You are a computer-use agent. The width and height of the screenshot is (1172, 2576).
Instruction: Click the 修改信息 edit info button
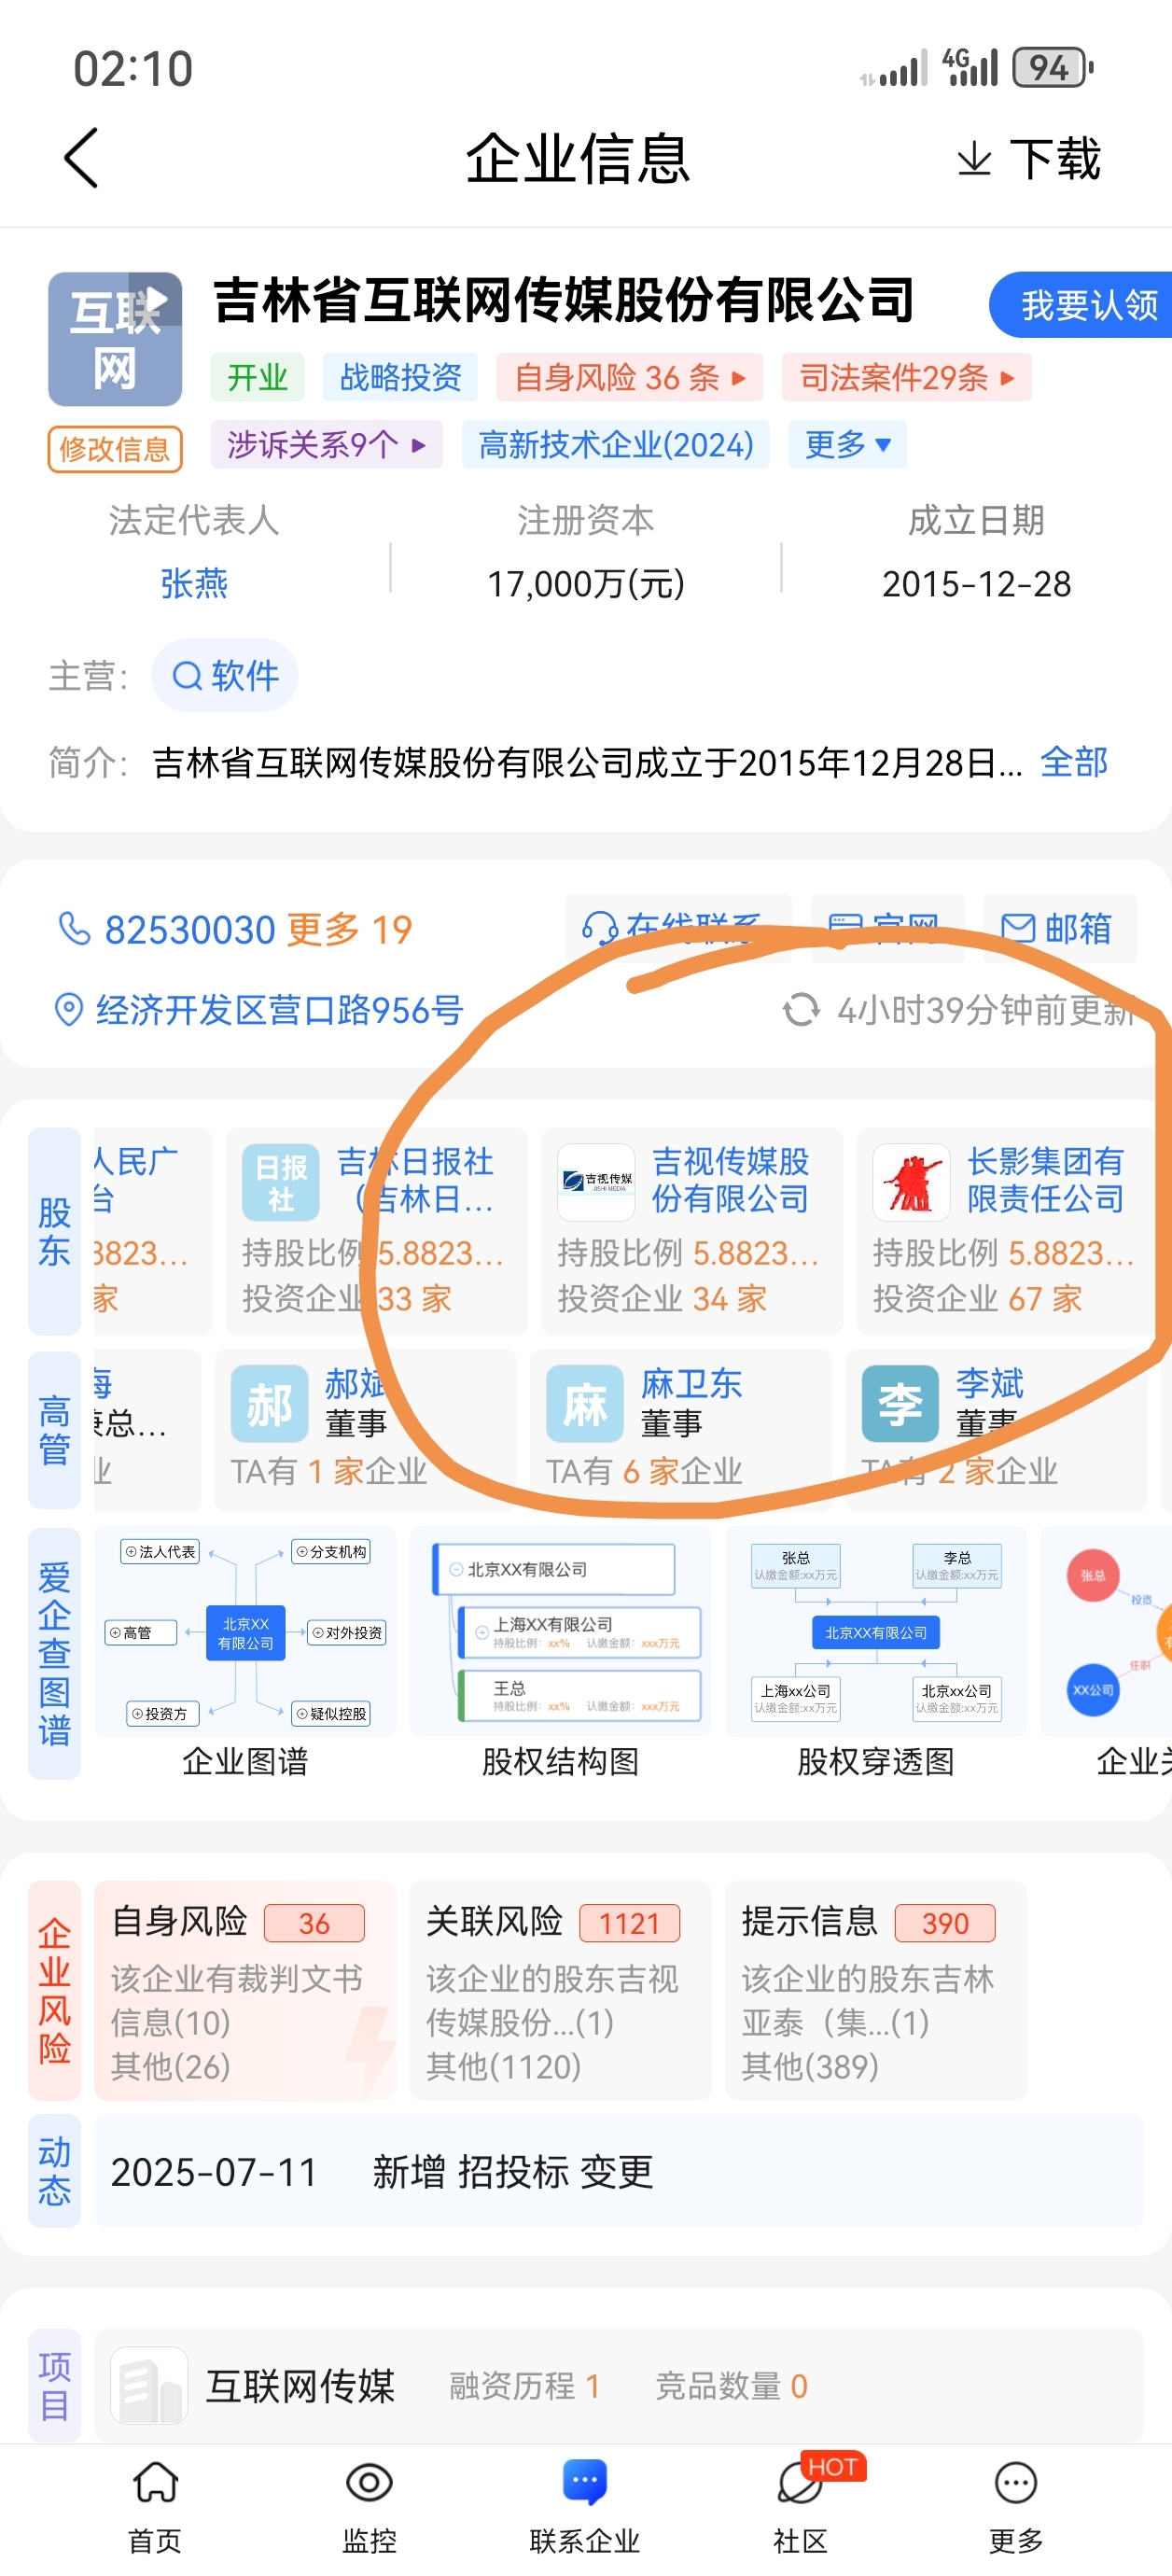(115, 449)
